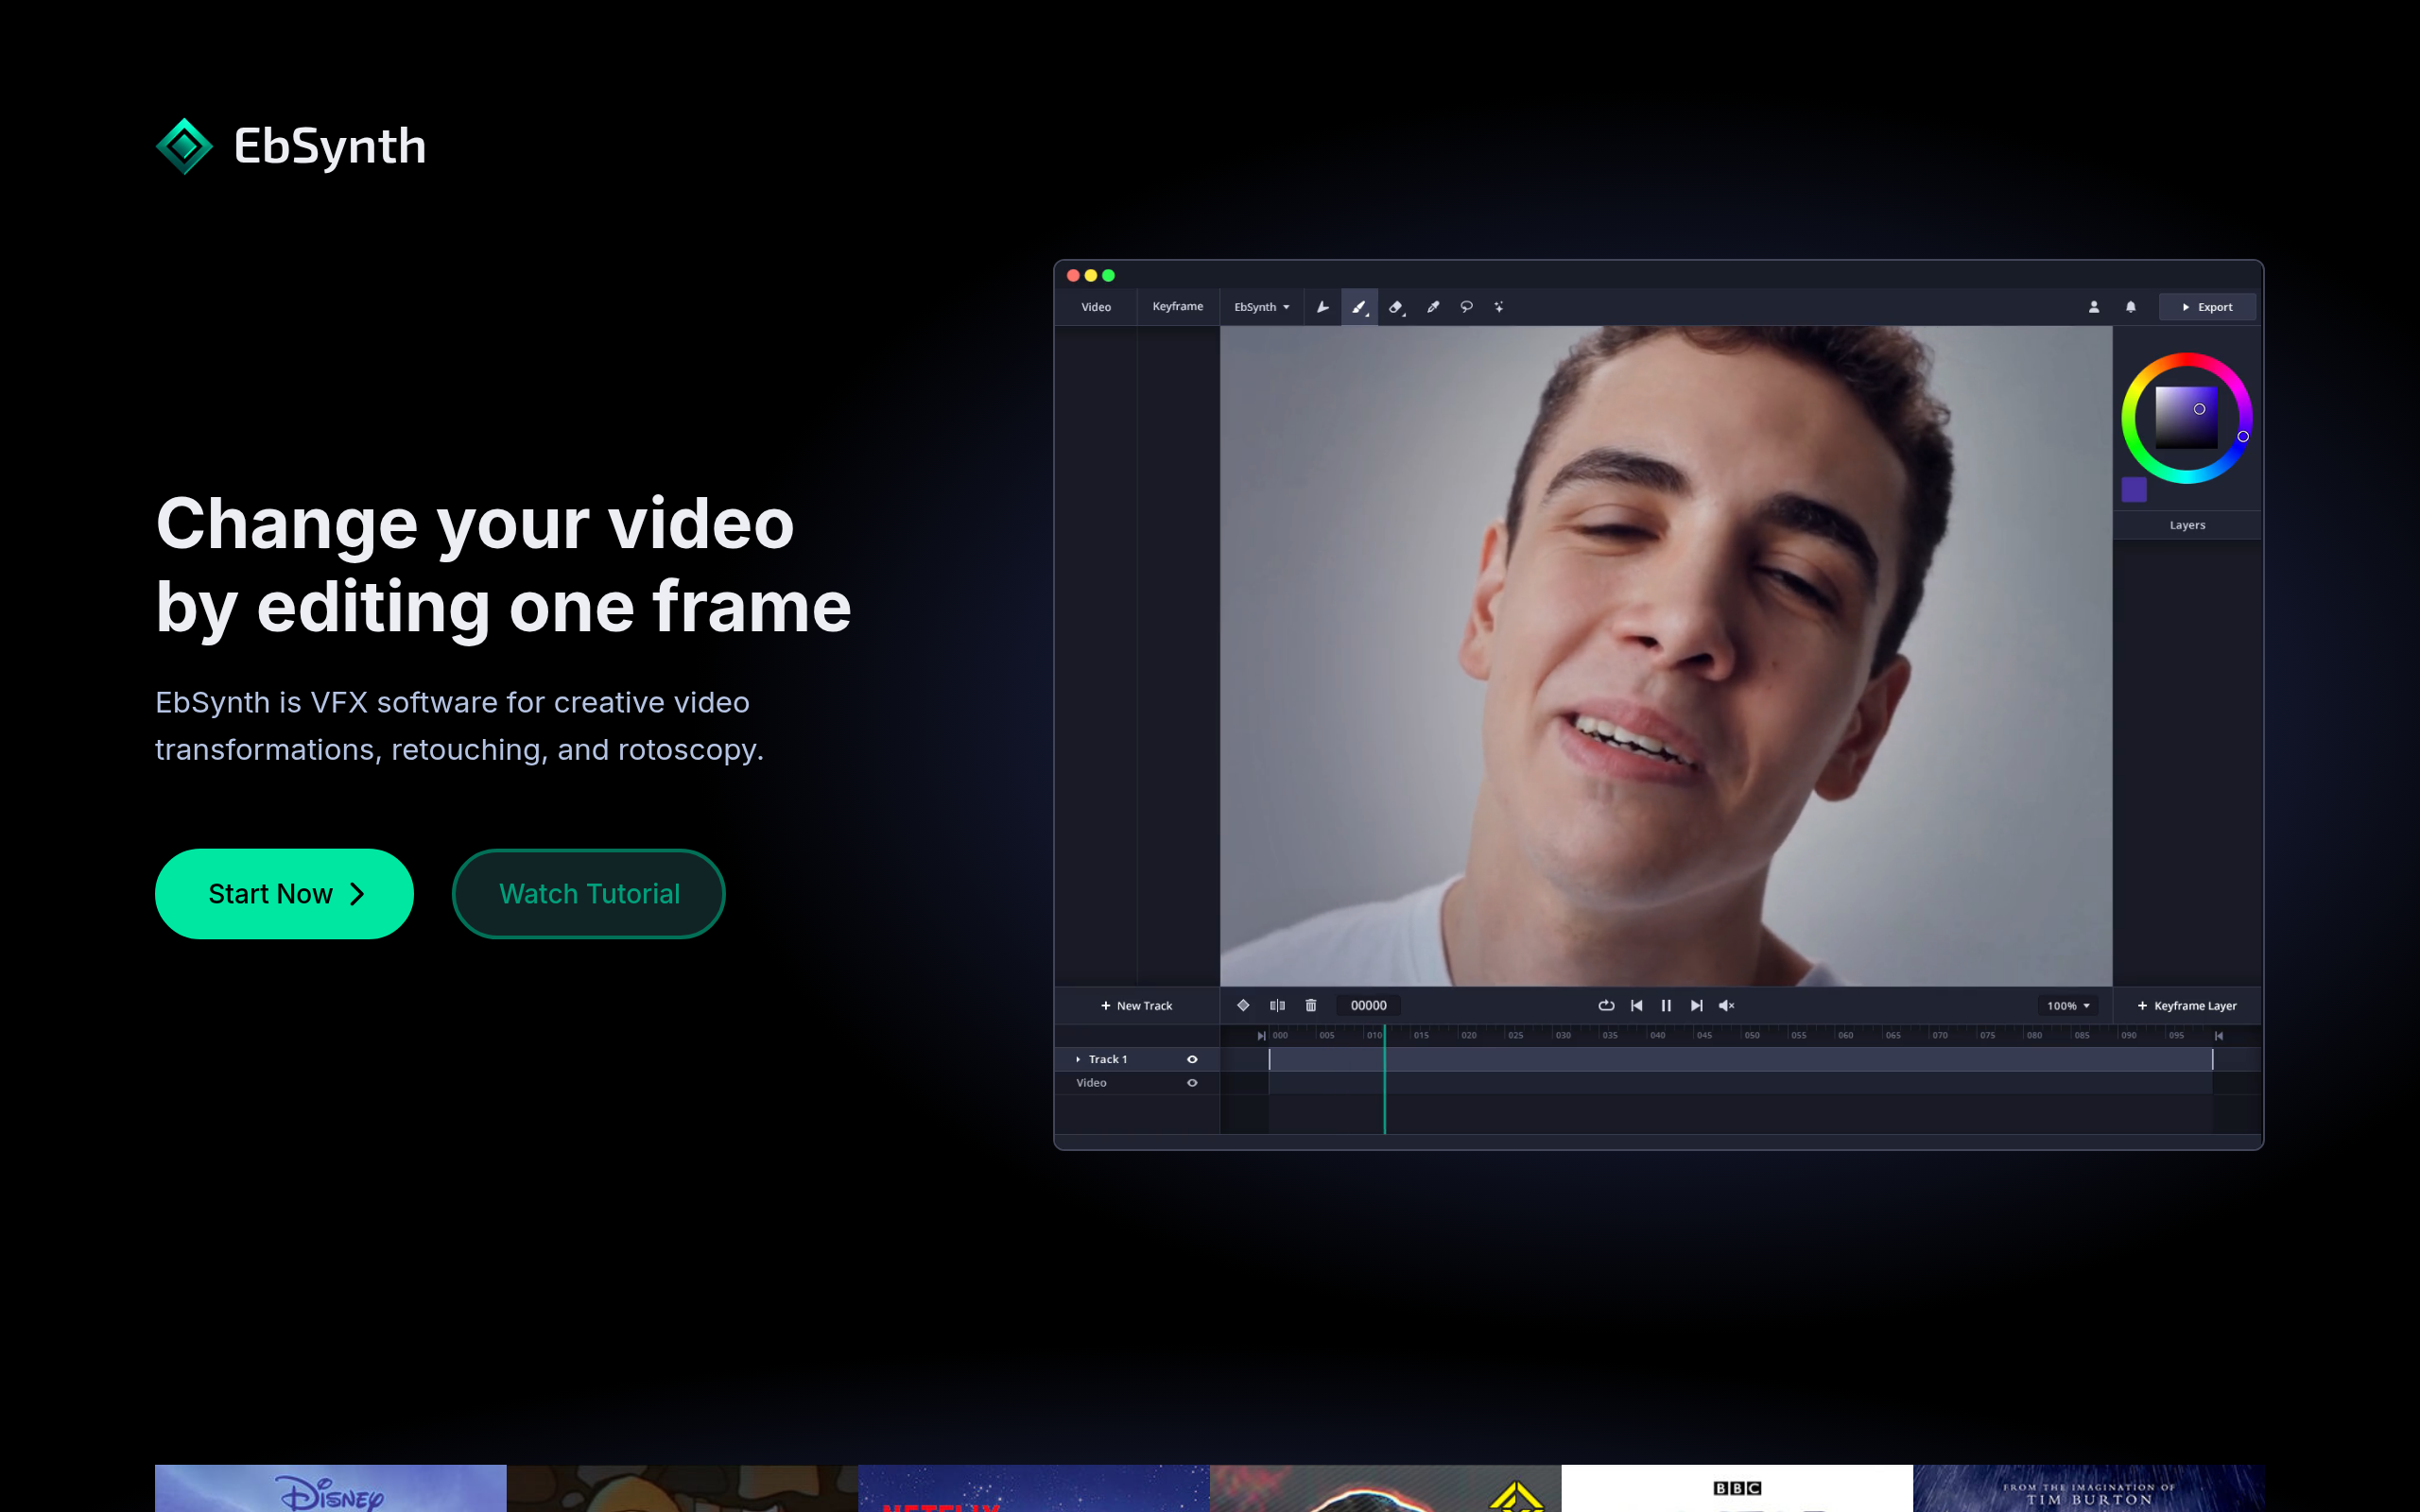Activate the Lasso selection tool
Image resolution: width=2420 pixels, height=1512 pixels.
click(1466, 307)
